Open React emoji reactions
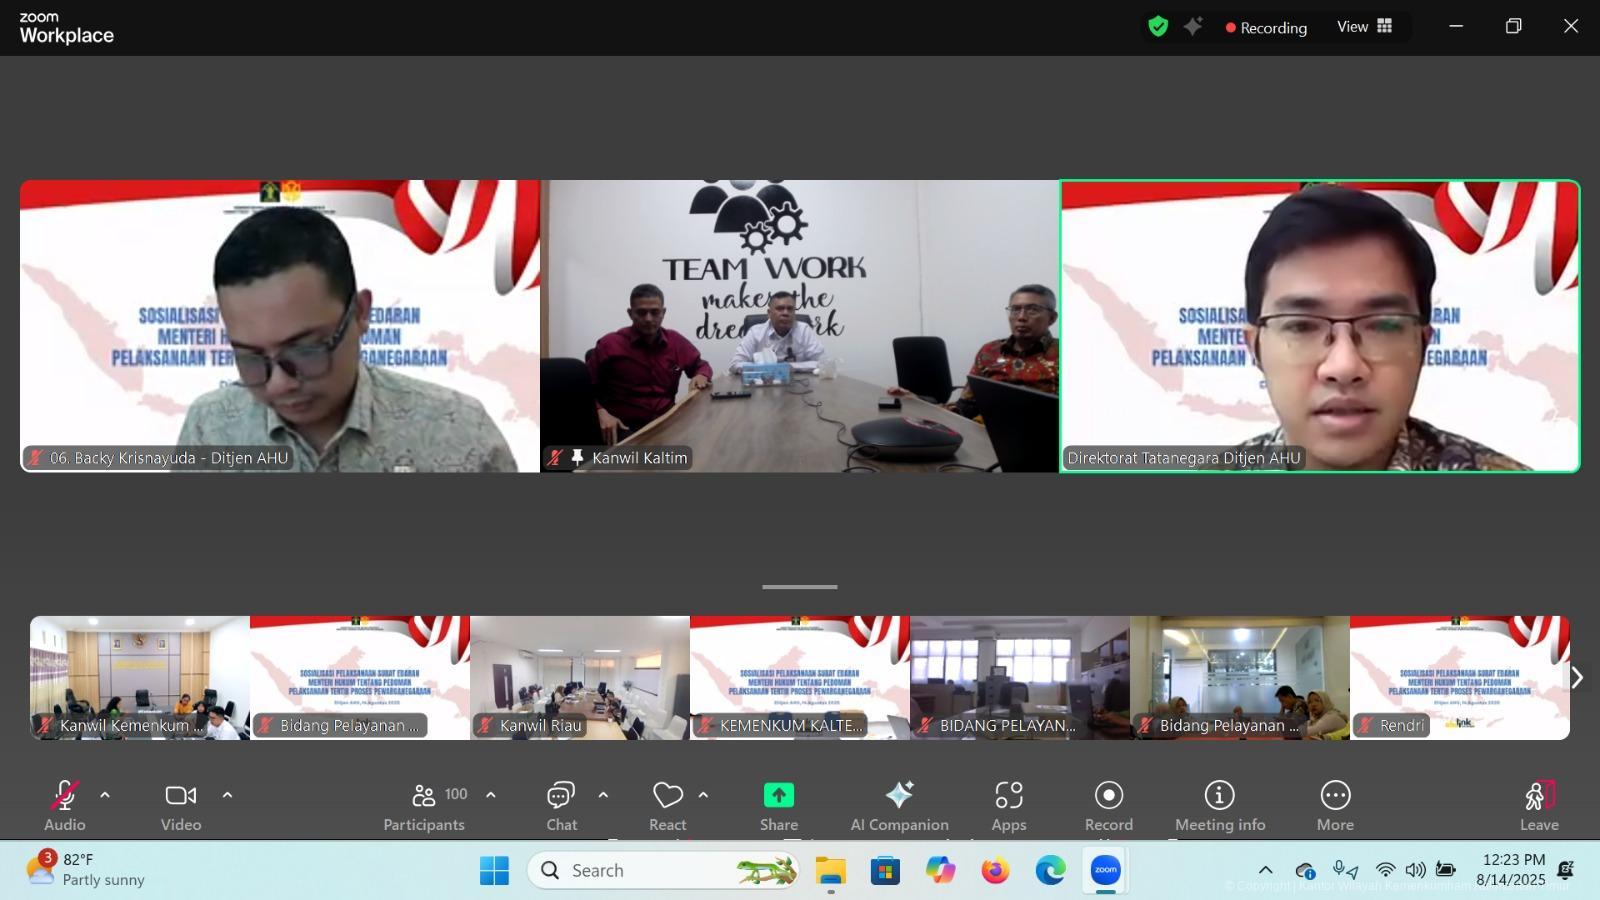 click(x=667, y=806)
